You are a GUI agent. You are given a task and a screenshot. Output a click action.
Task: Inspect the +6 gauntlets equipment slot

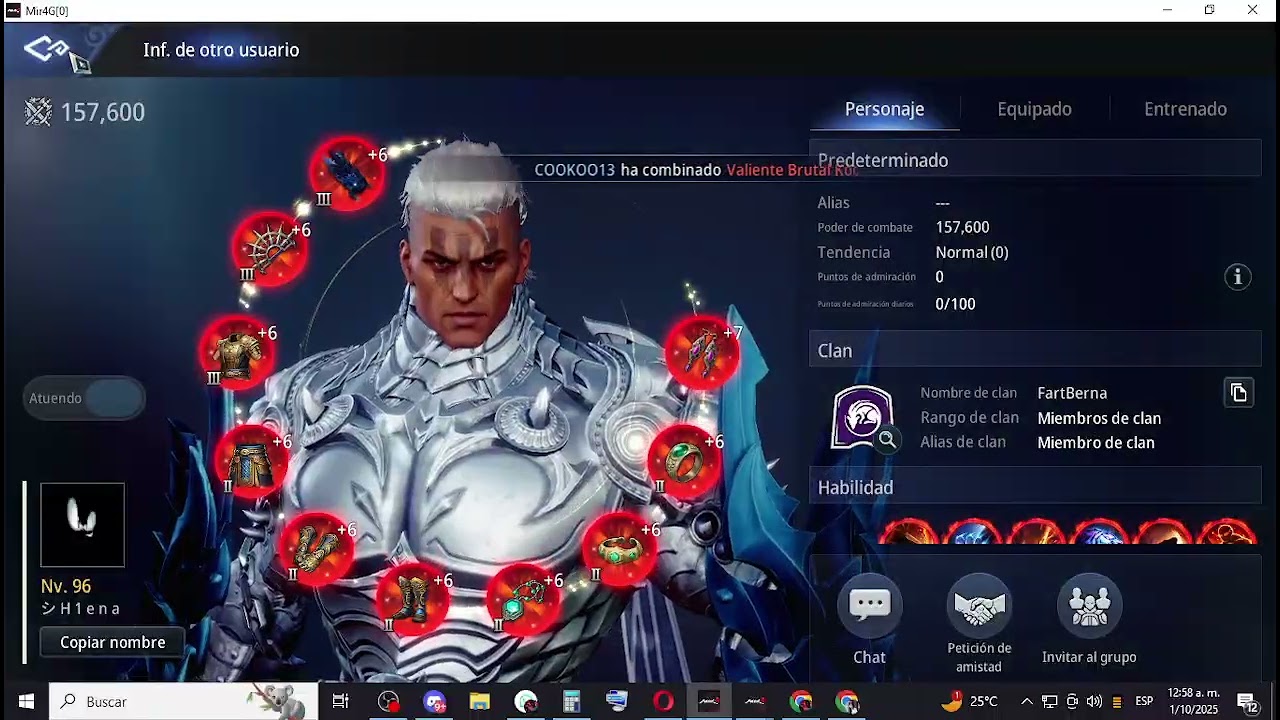(316, 547)
